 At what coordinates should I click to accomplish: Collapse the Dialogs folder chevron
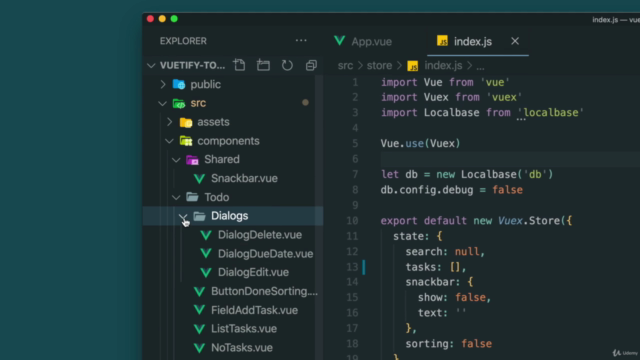tap(183, 216)
